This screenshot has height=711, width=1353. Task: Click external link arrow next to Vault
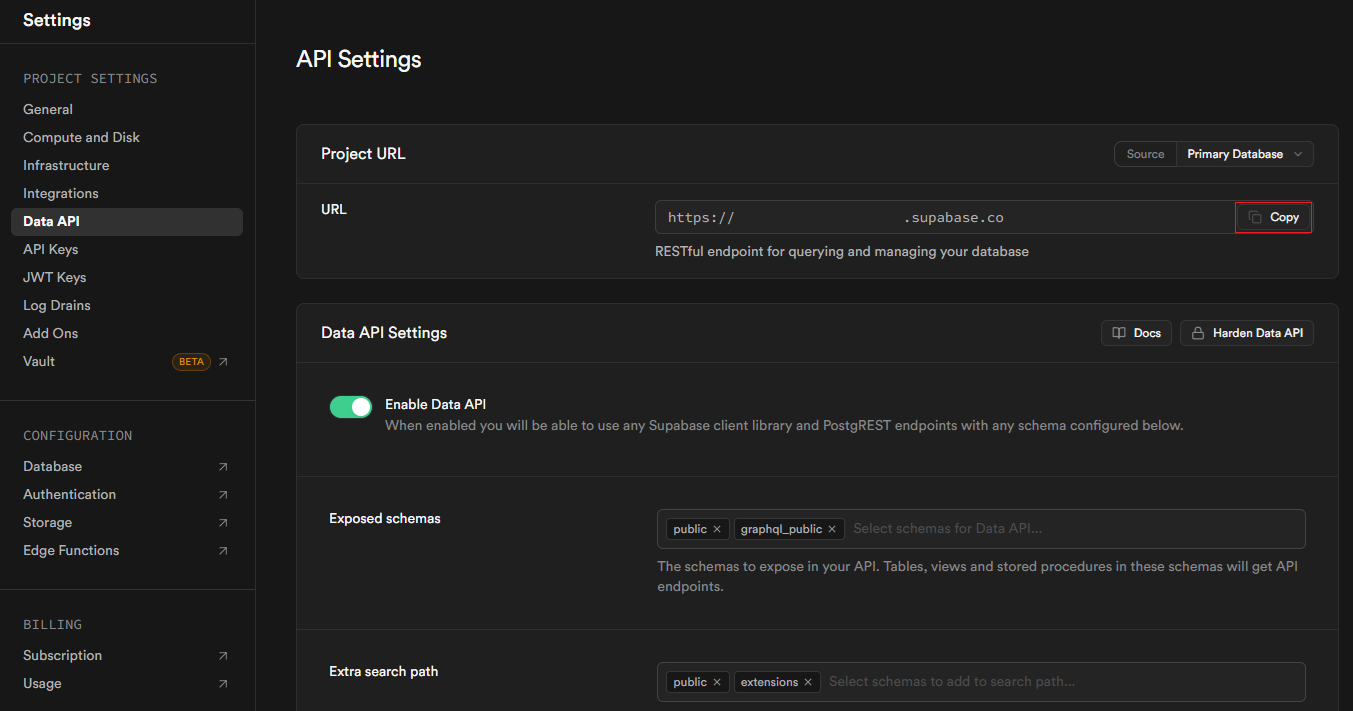(x=223, y=362)
